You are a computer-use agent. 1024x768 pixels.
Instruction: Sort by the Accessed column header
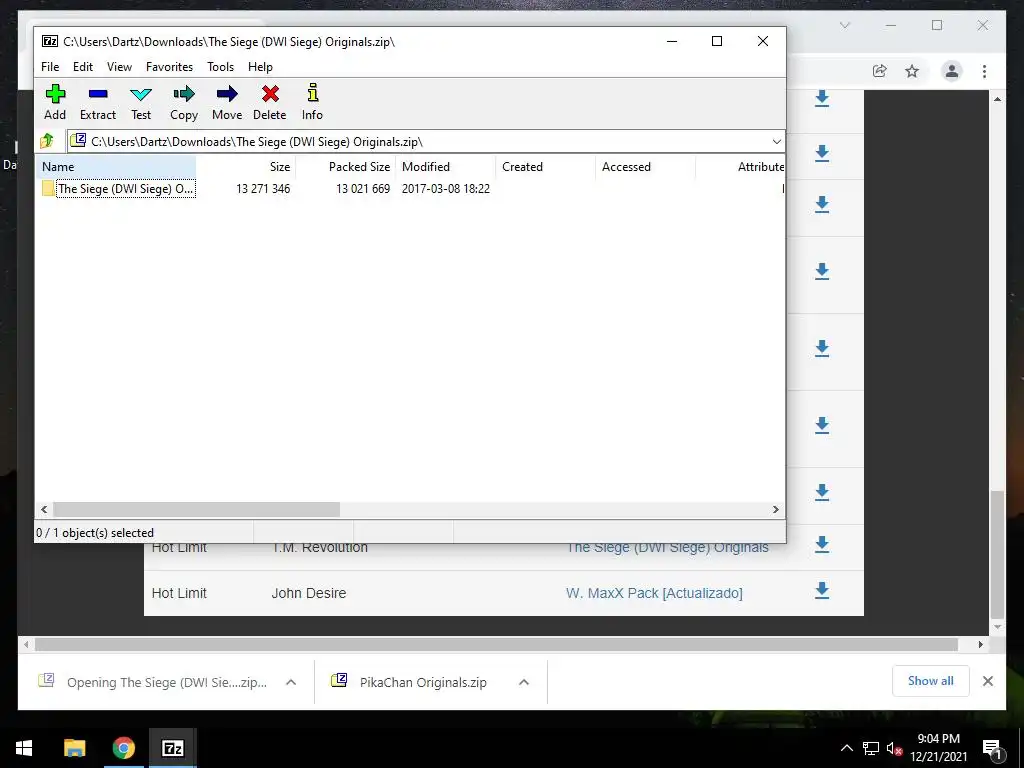(646, 167)
